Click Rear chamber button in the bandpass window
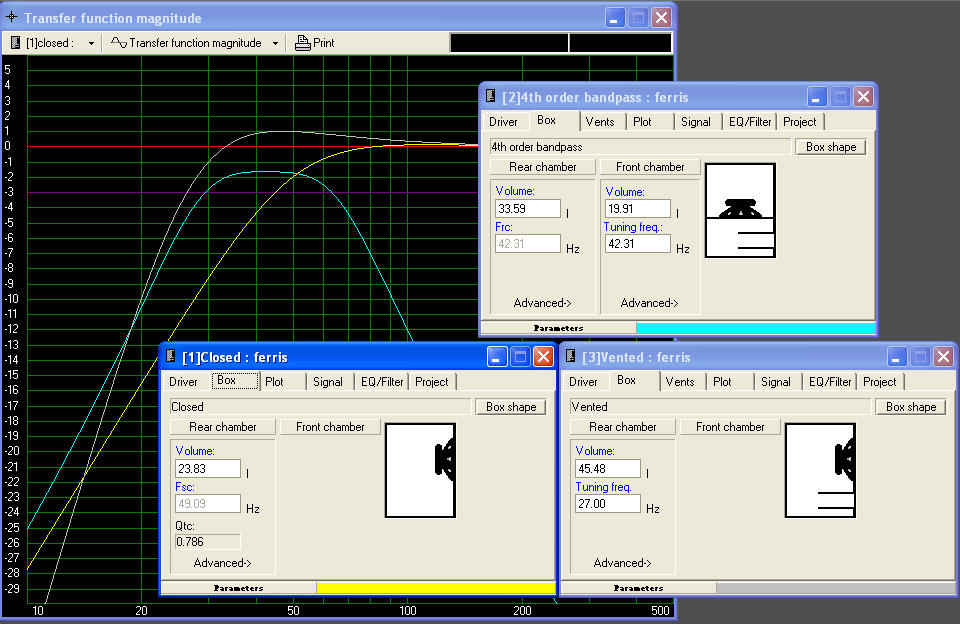960x624 pixels. [x=542, y=167]
